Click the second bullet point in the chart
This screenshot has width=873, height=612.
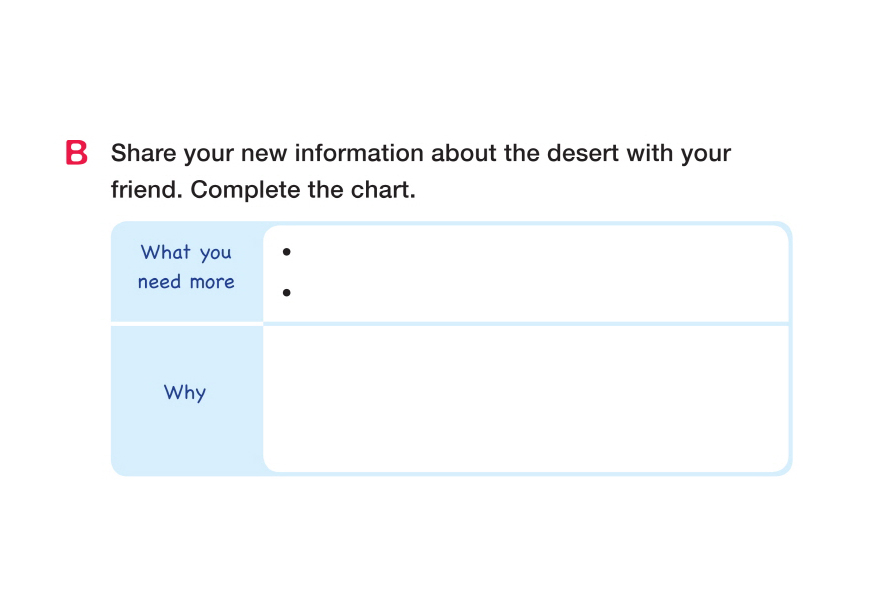[x=287, y=293]
